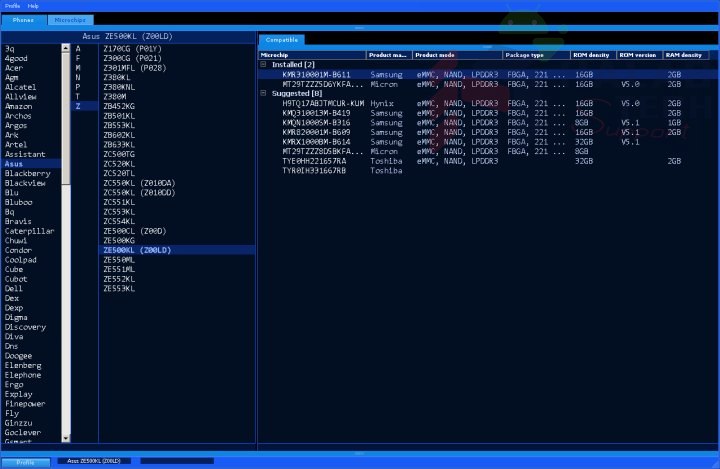Screen dimensions: 720x469
Task: Switch to the Phones tab
Action: coord(23,20)
